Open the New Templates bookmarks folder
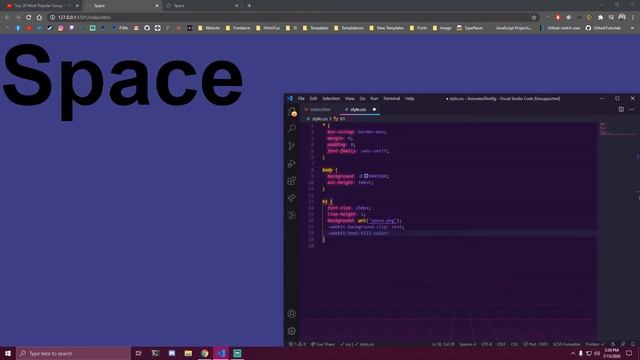 pos(386,28)
